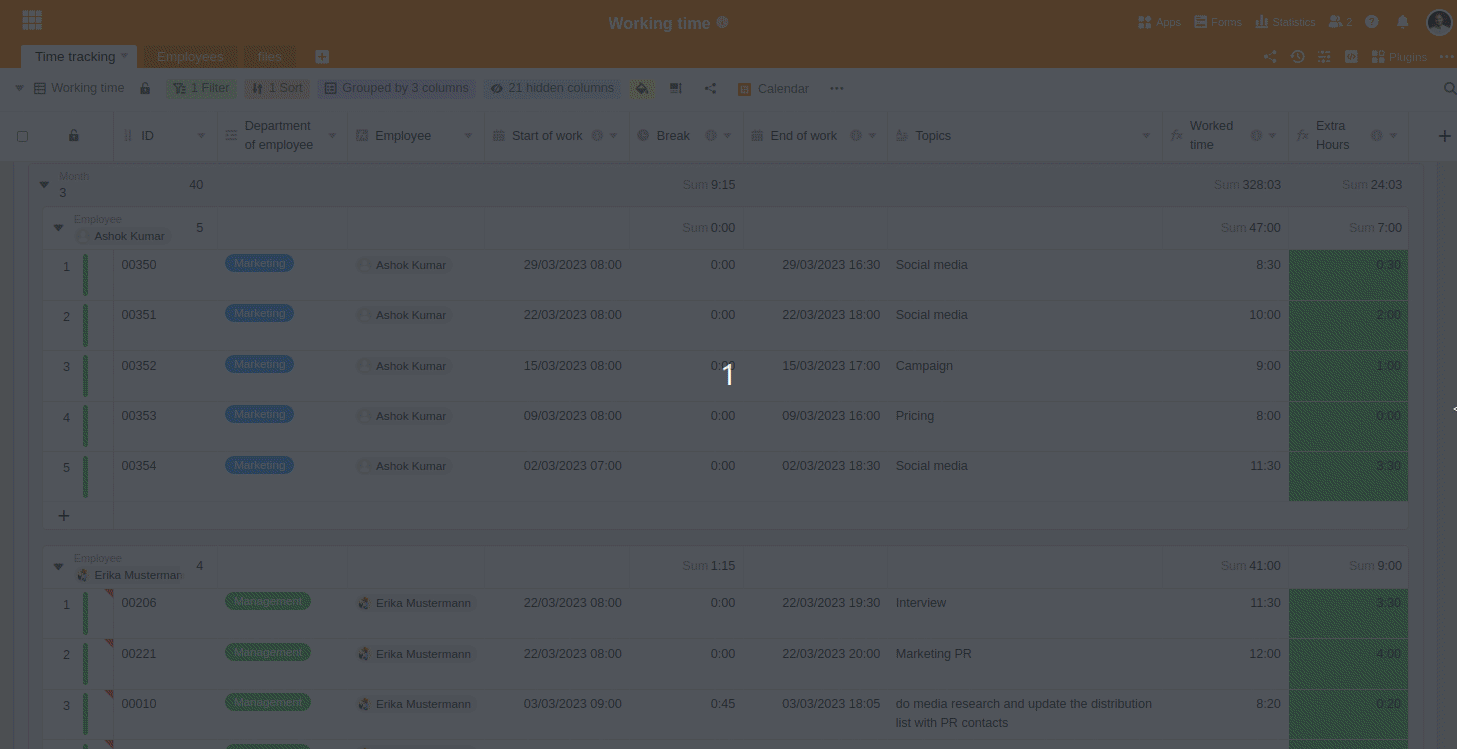Viewport: 1457px width, 749px height.
Task: Open the version history clock icon
Action: [x=1298, y=57]
